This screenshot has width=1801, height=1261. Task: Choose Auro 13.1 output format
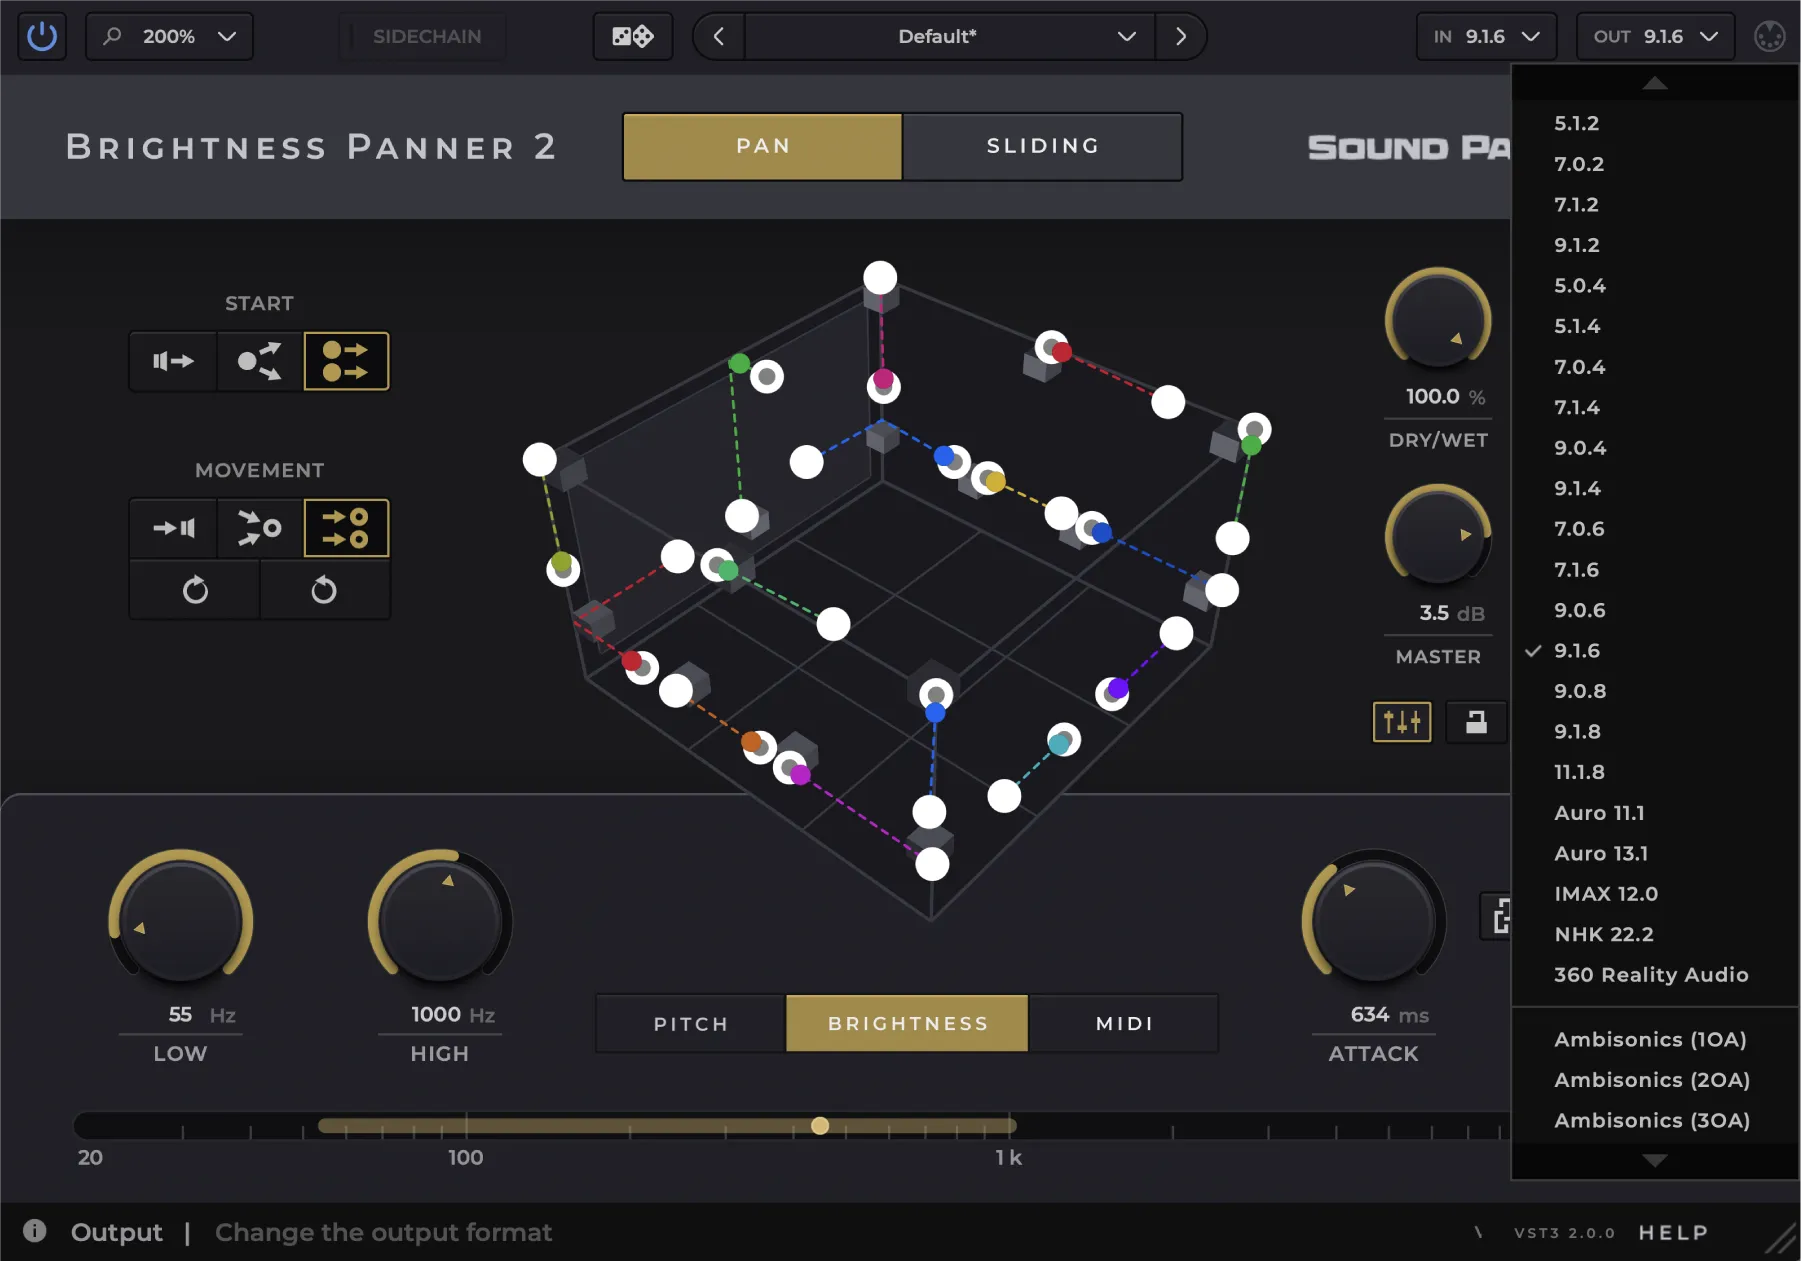pyautogui.click(x=1655, y=853)
